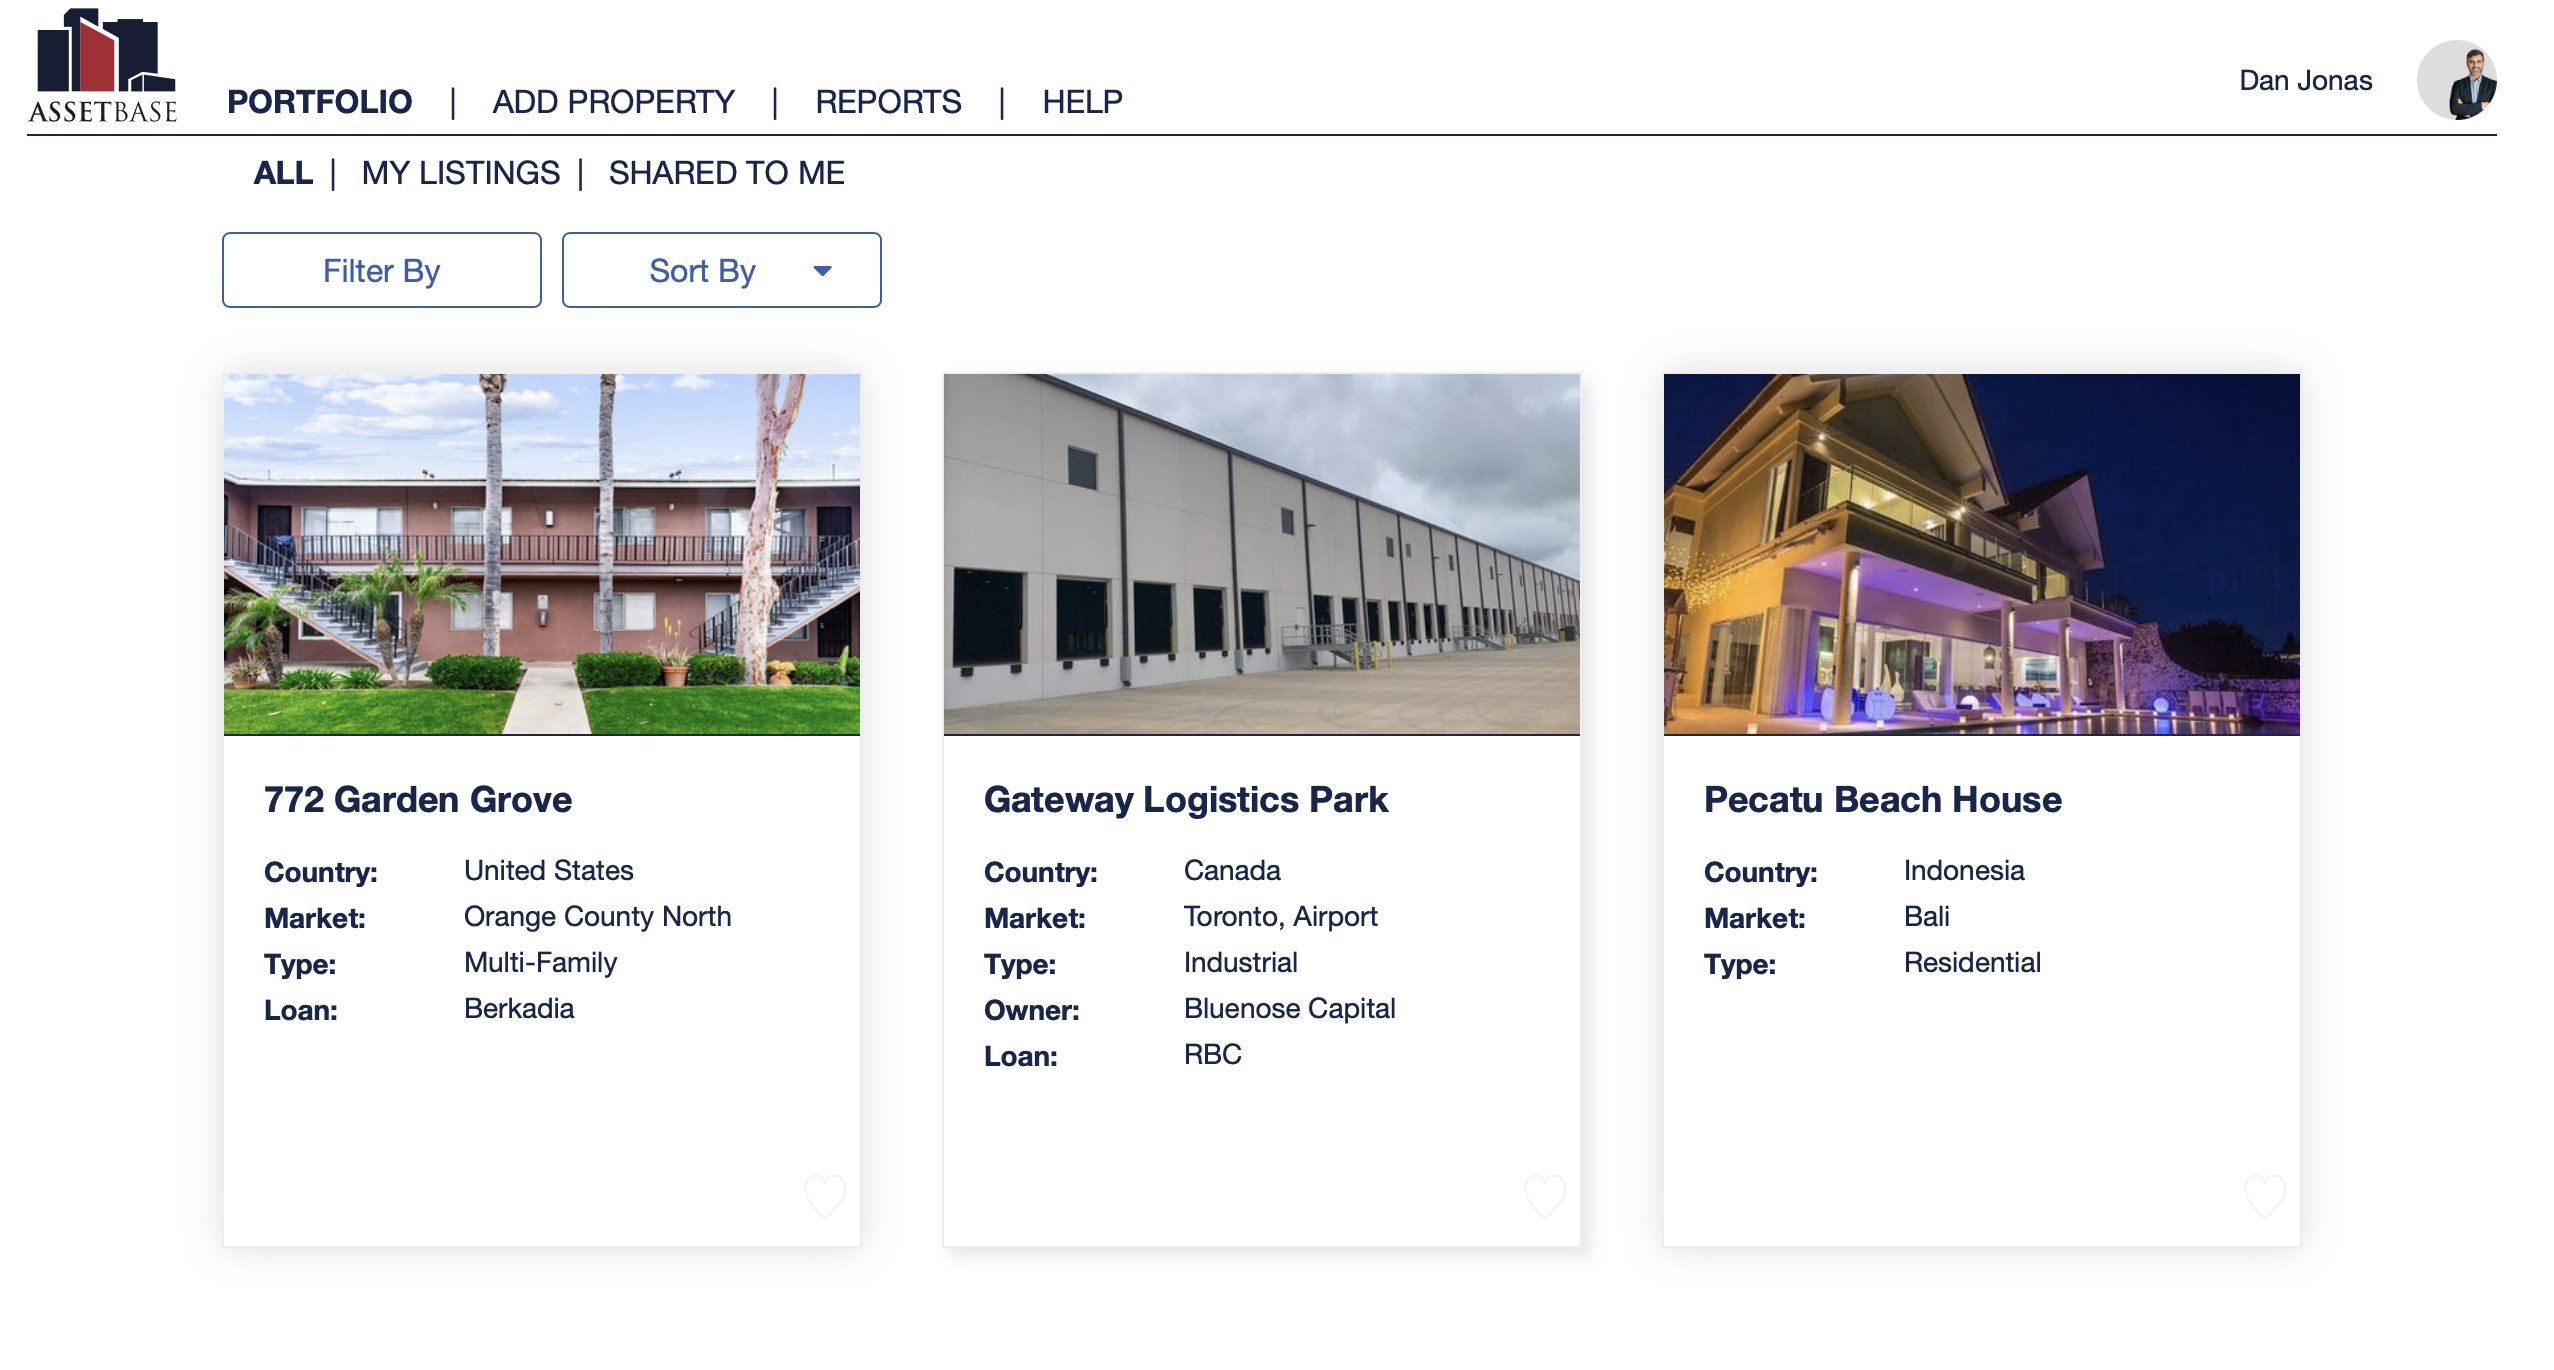
Task: Open the Help menu item
Action: click(x=1082, y=102)
